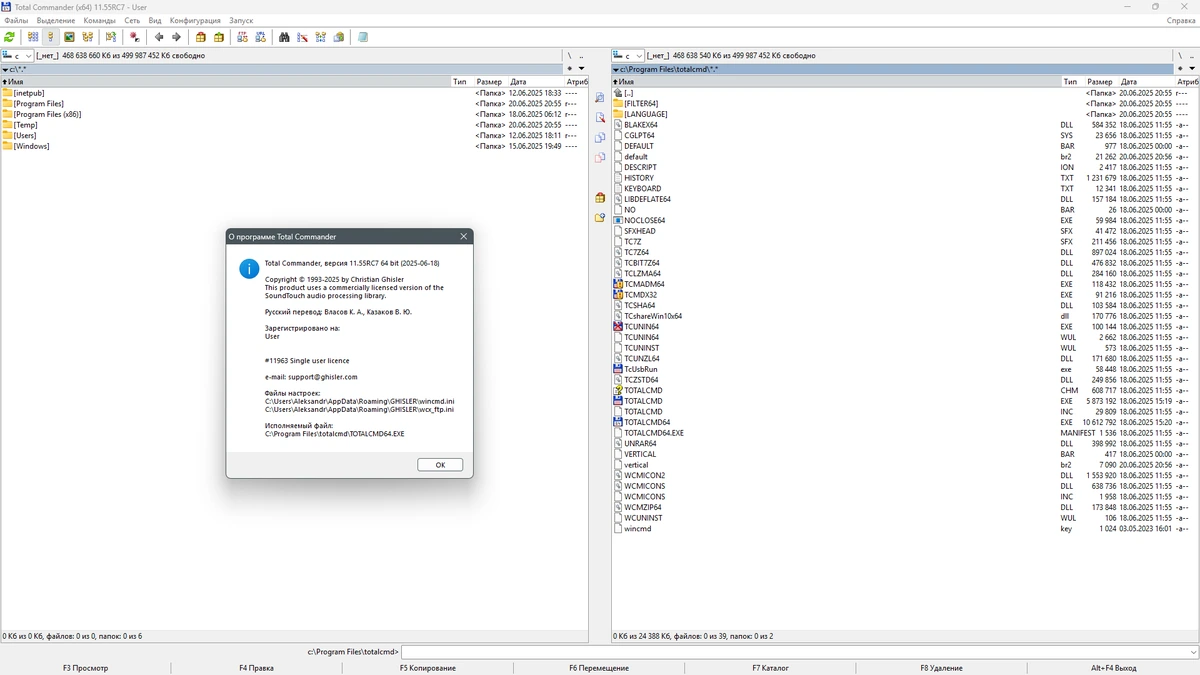Open the Запуск menu
This screenshot has width=1200, height=675.
click(241, 20)
